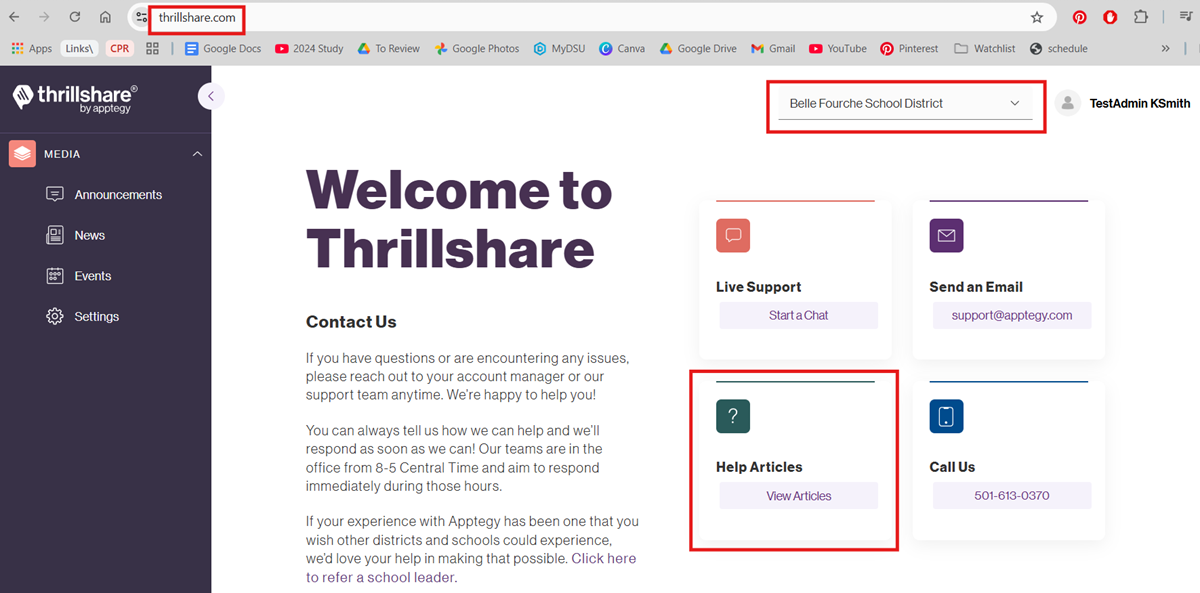This screenshot has width=1200, height=593.
Task: Show more bookmarks with double chevron
Action: pyautogui.click(x=1165, y=48)
